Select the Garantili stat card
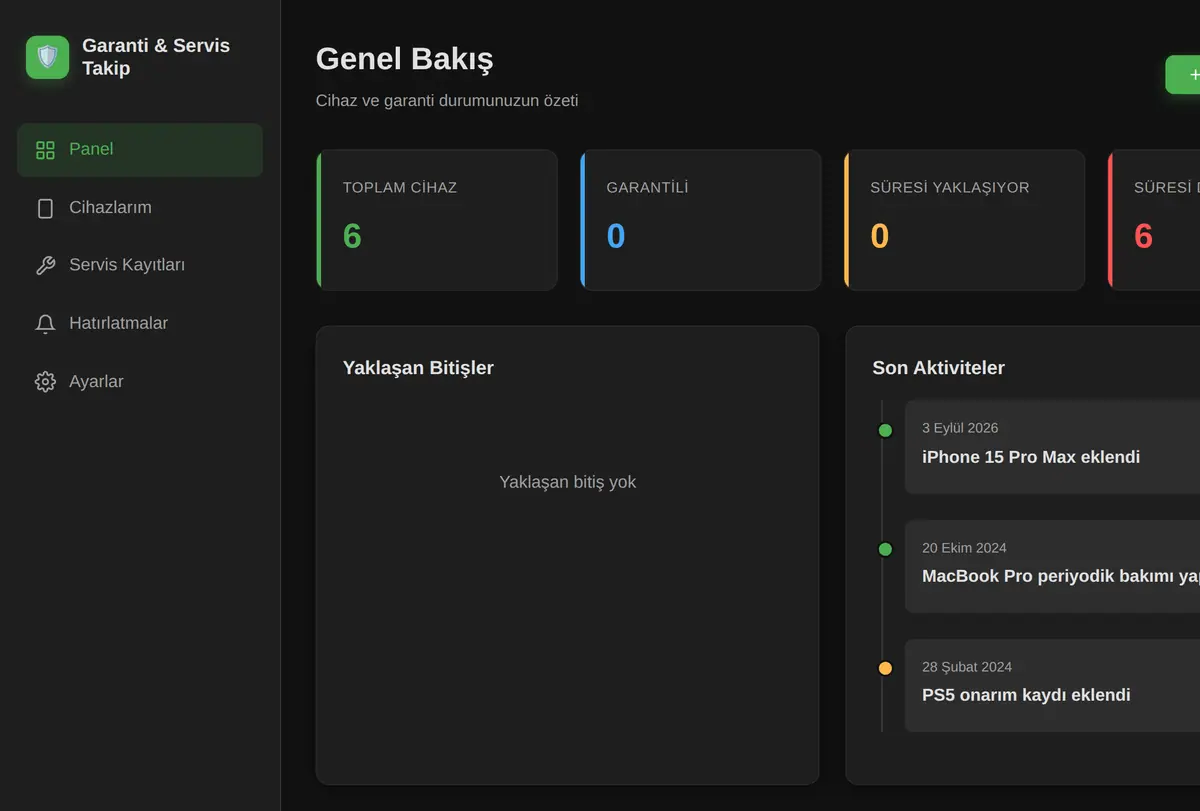1200x811 pixels. pos(701,220)
